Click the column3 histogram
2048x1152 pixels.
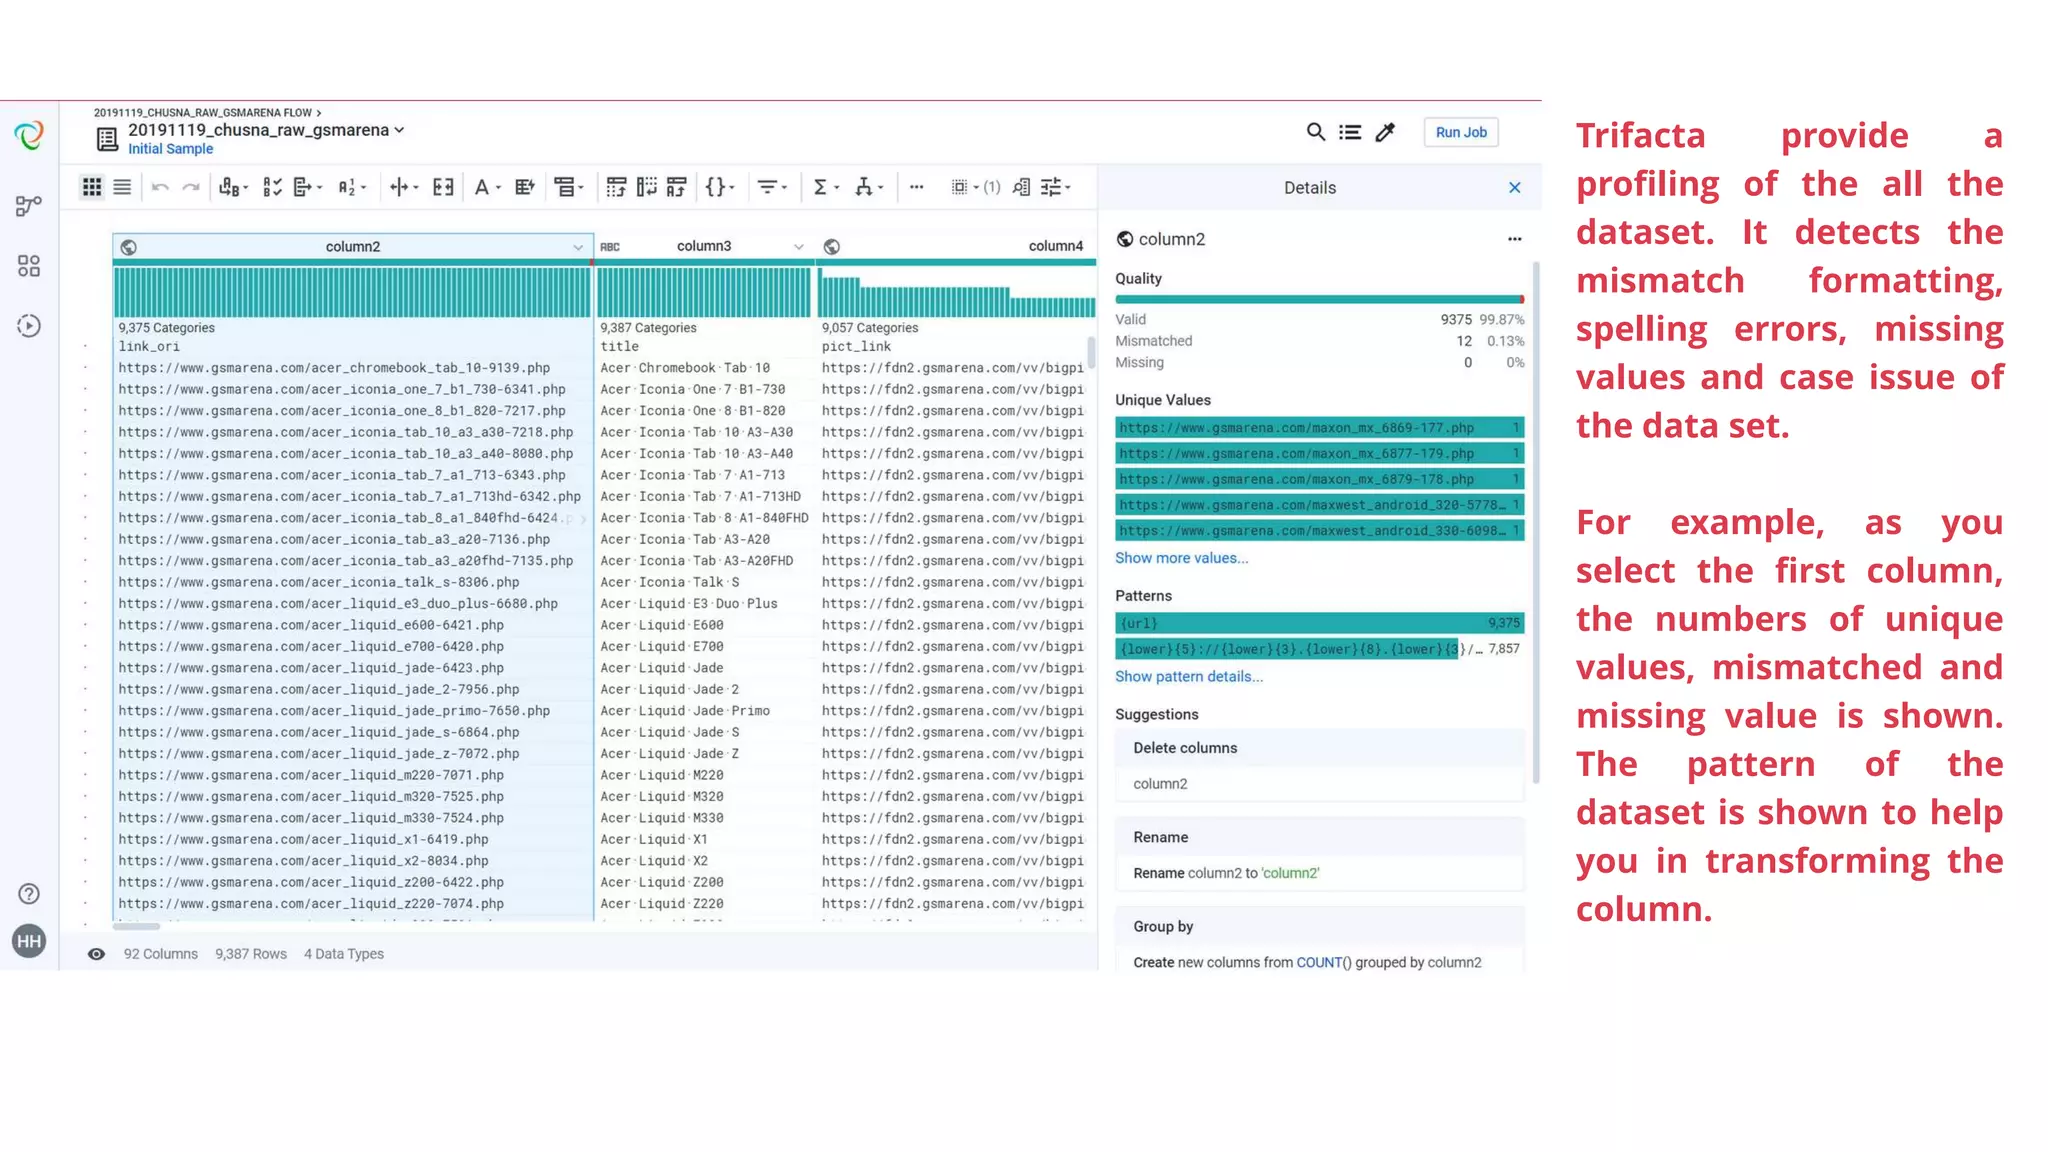(x=704, y=292)
